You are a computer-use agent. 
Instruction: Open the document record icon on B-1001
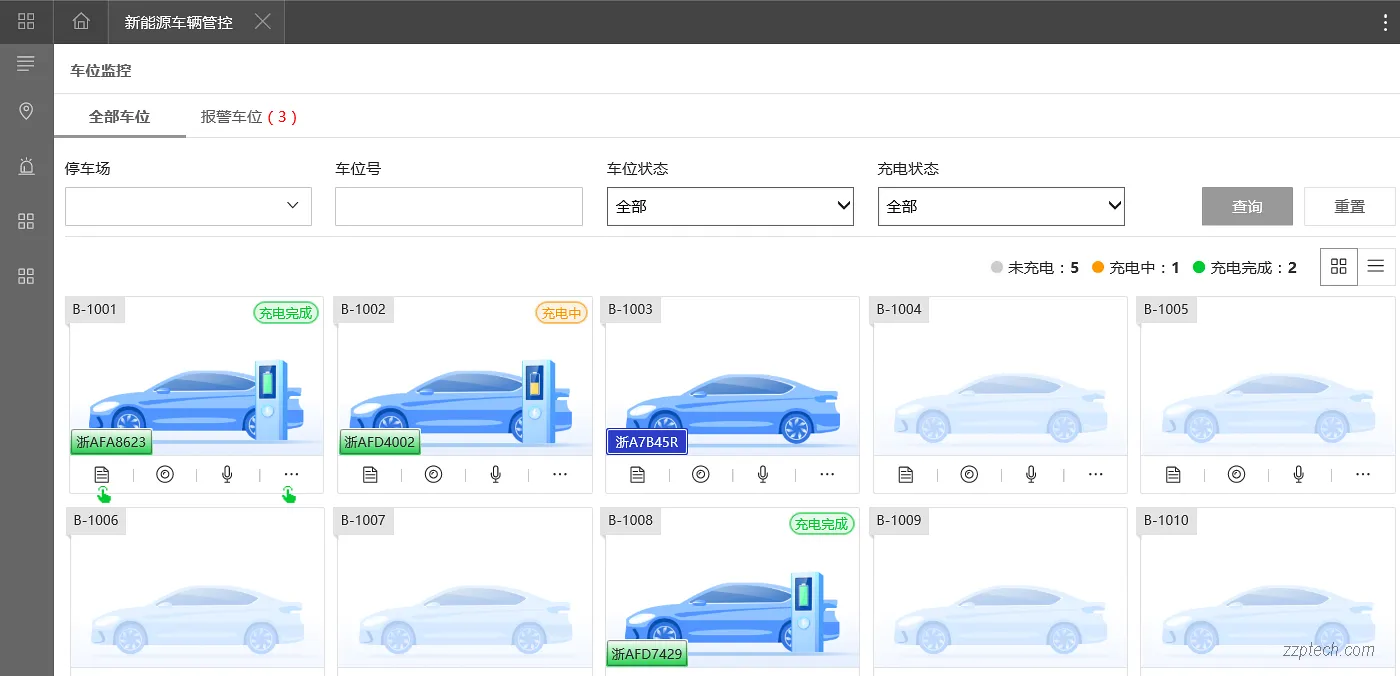point(101,474)
